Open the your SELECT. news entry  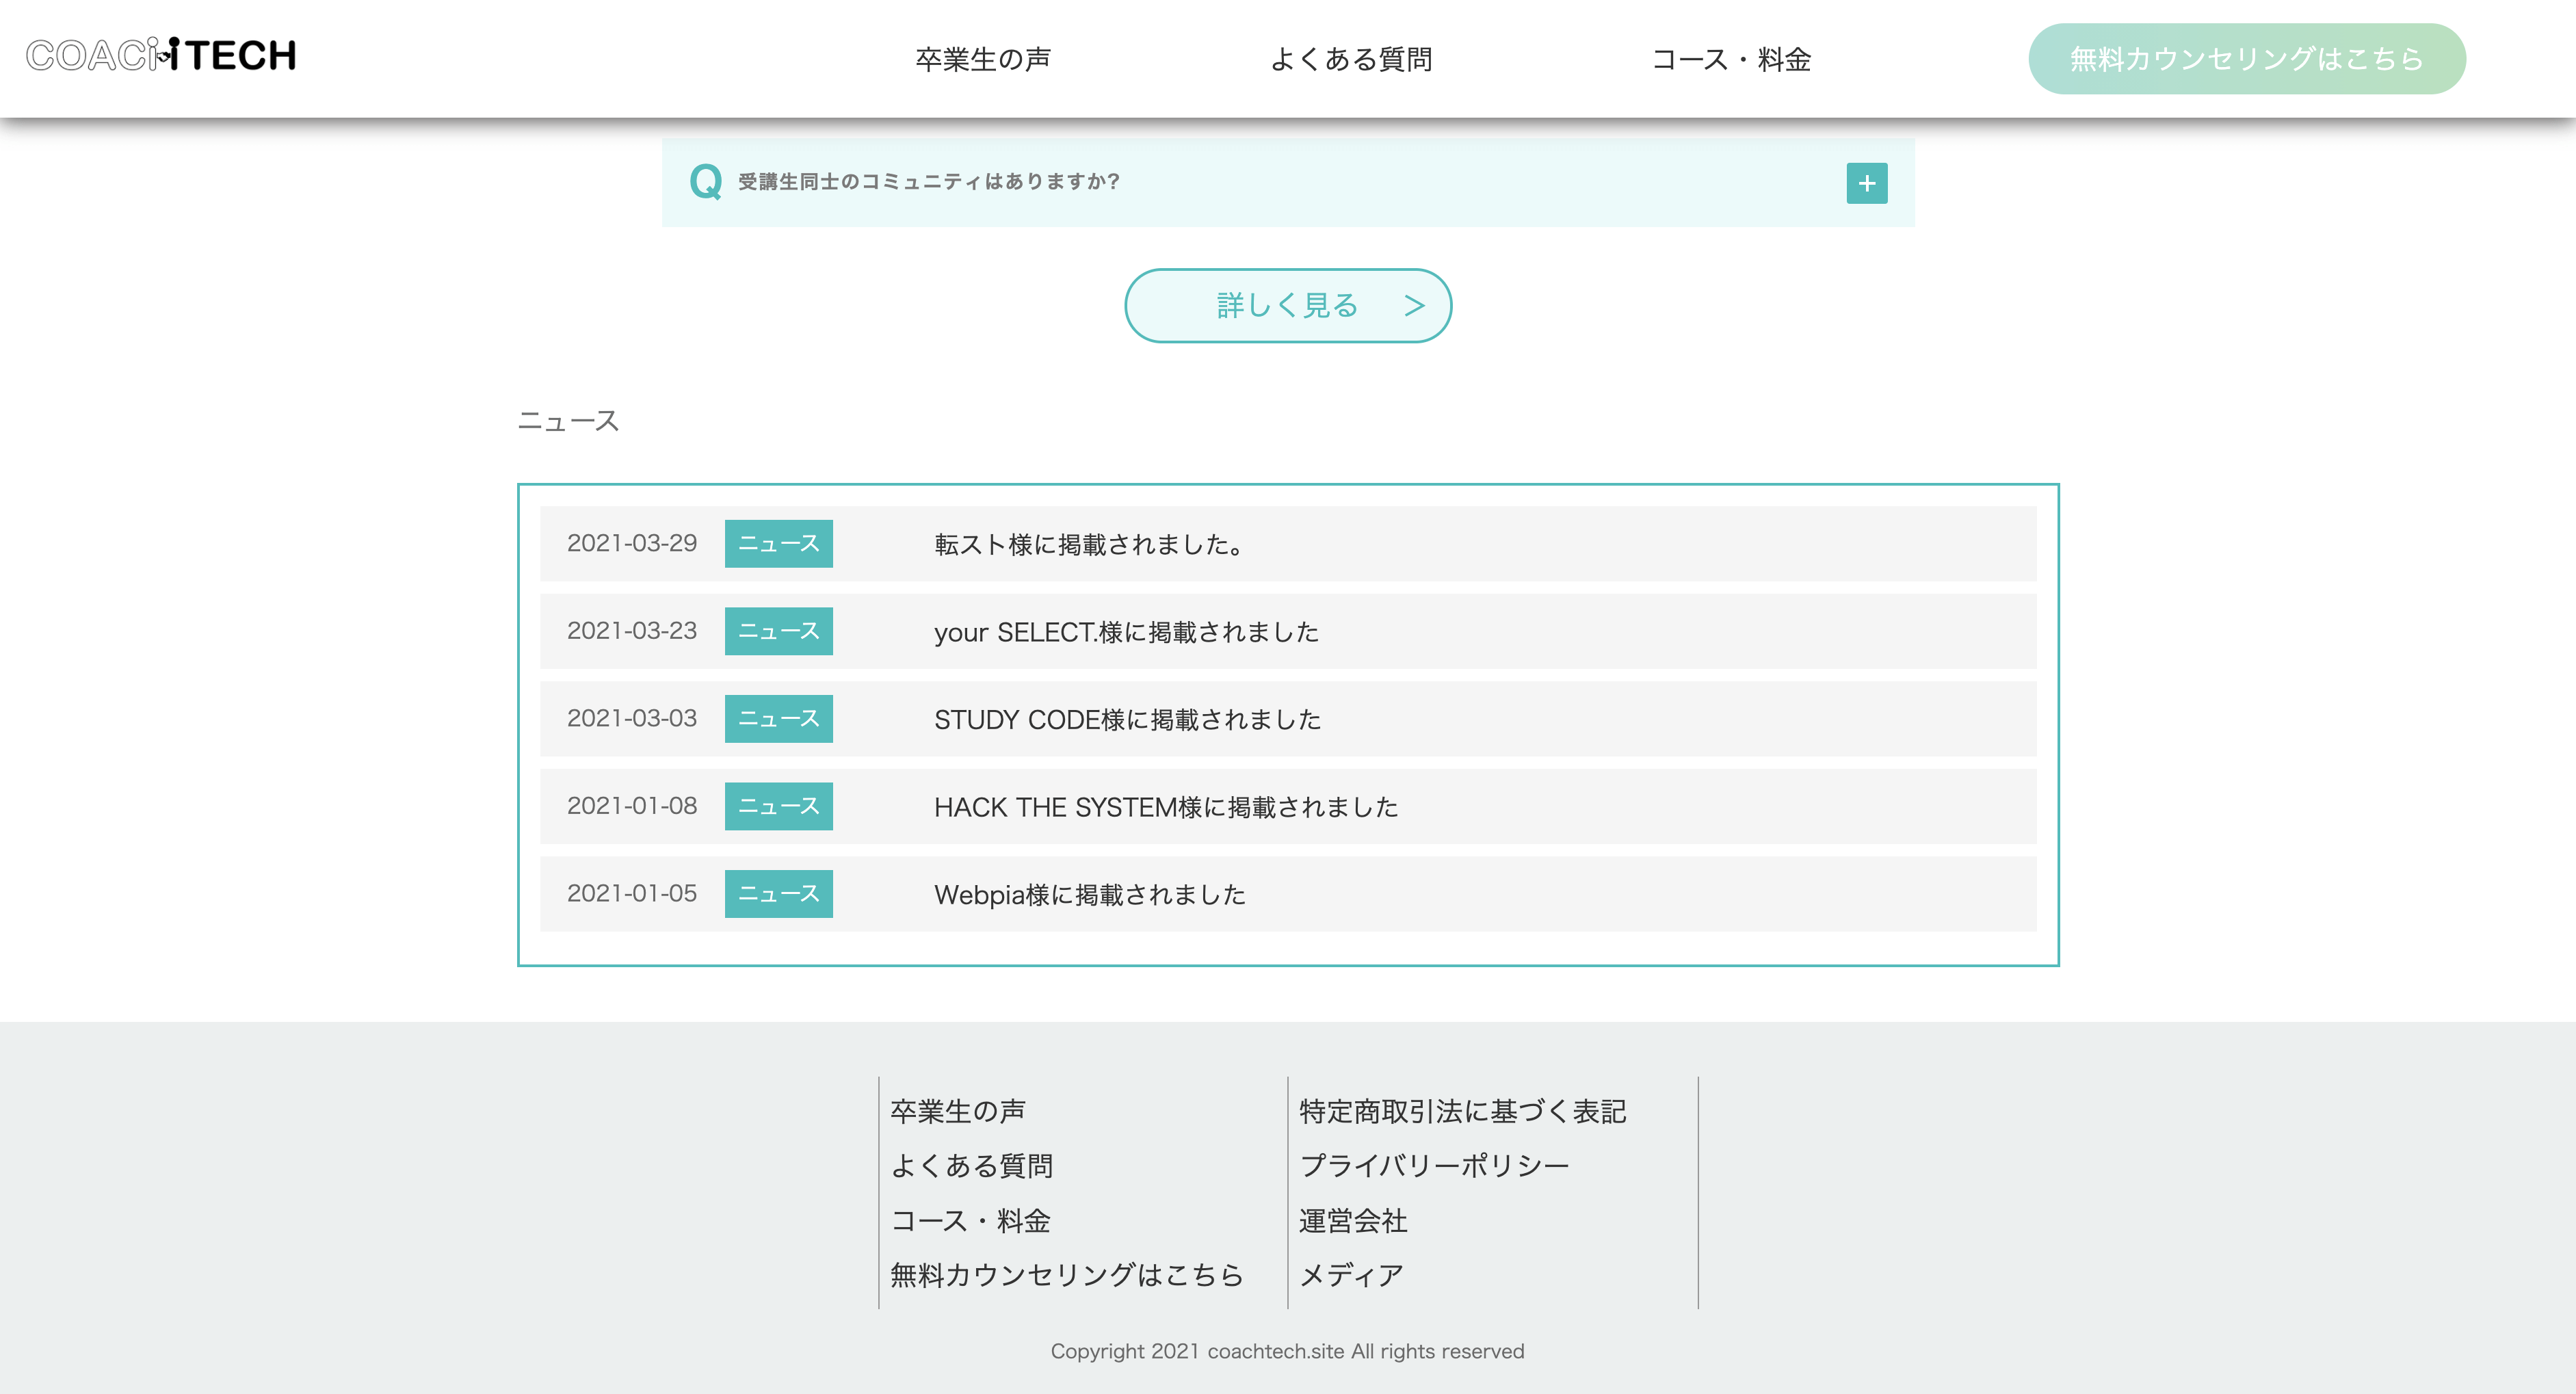click(1126, 632)
